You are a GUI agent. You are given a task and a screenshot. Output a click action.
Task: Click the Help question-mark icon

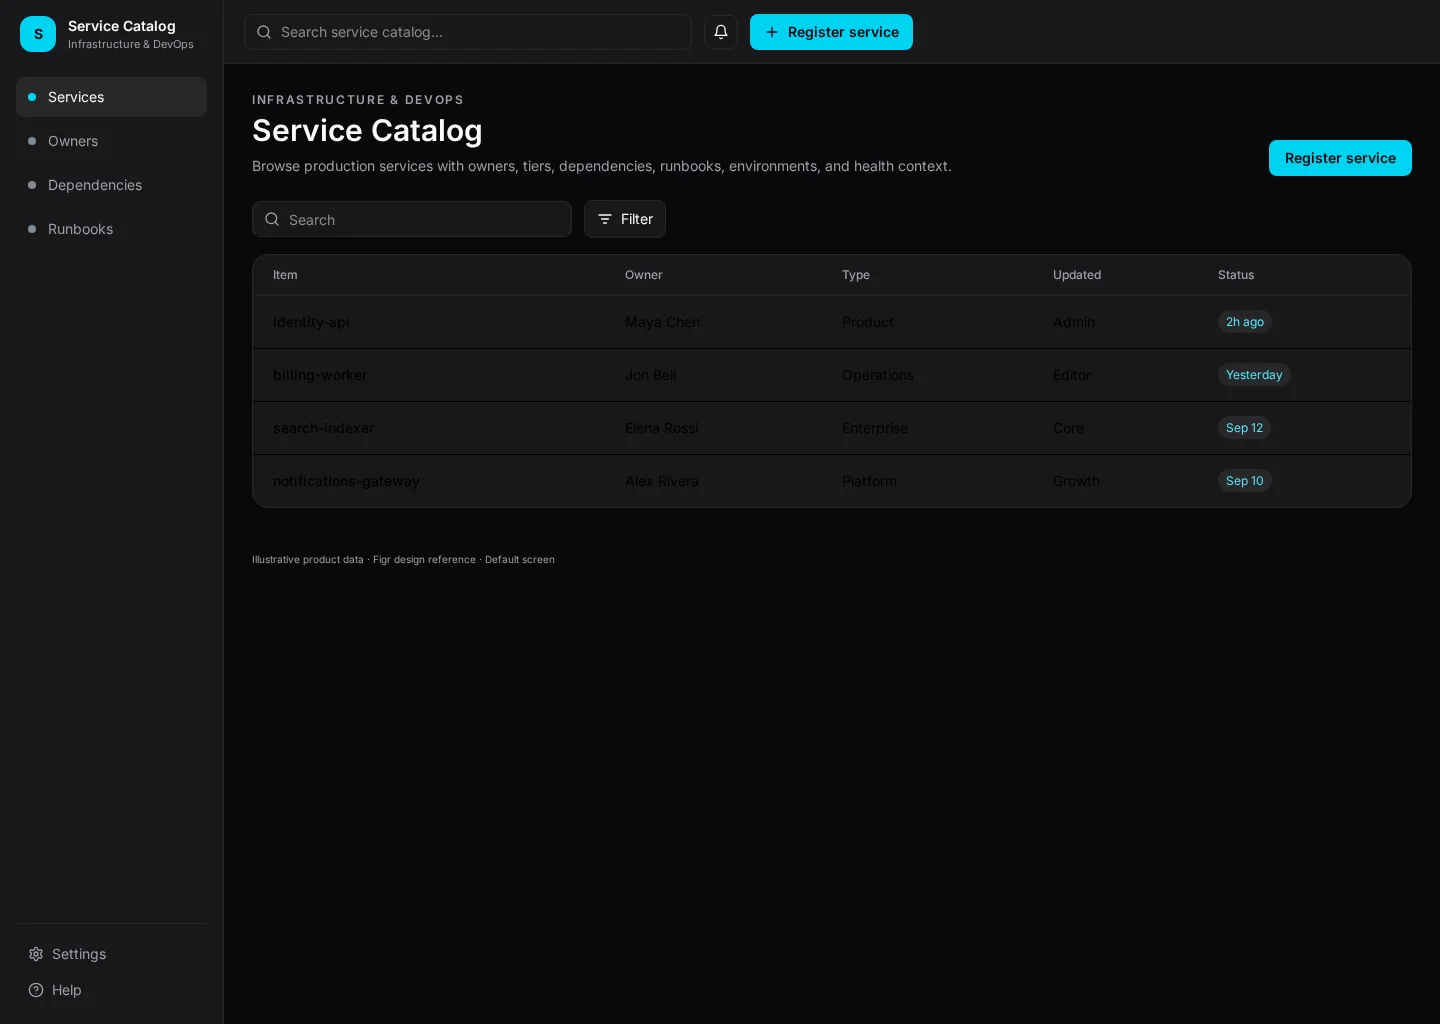[x=36, y=990]
